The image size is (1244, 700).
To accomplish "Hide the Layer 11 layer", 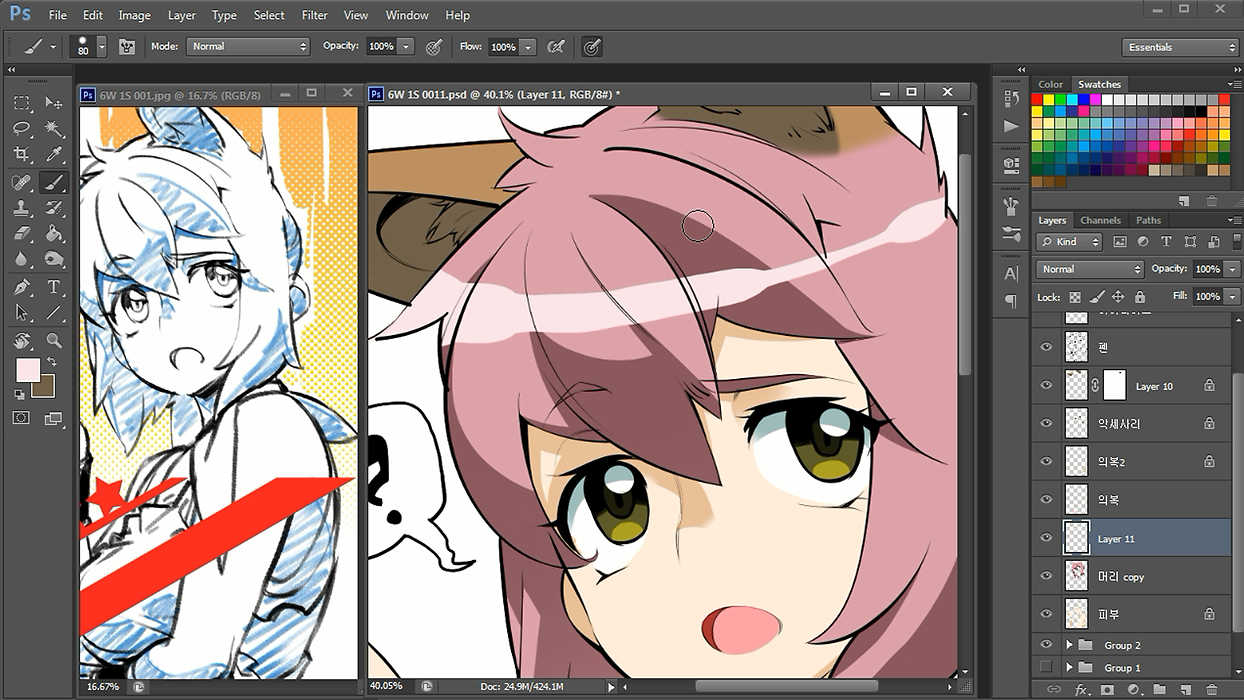I will point(1046,538).
